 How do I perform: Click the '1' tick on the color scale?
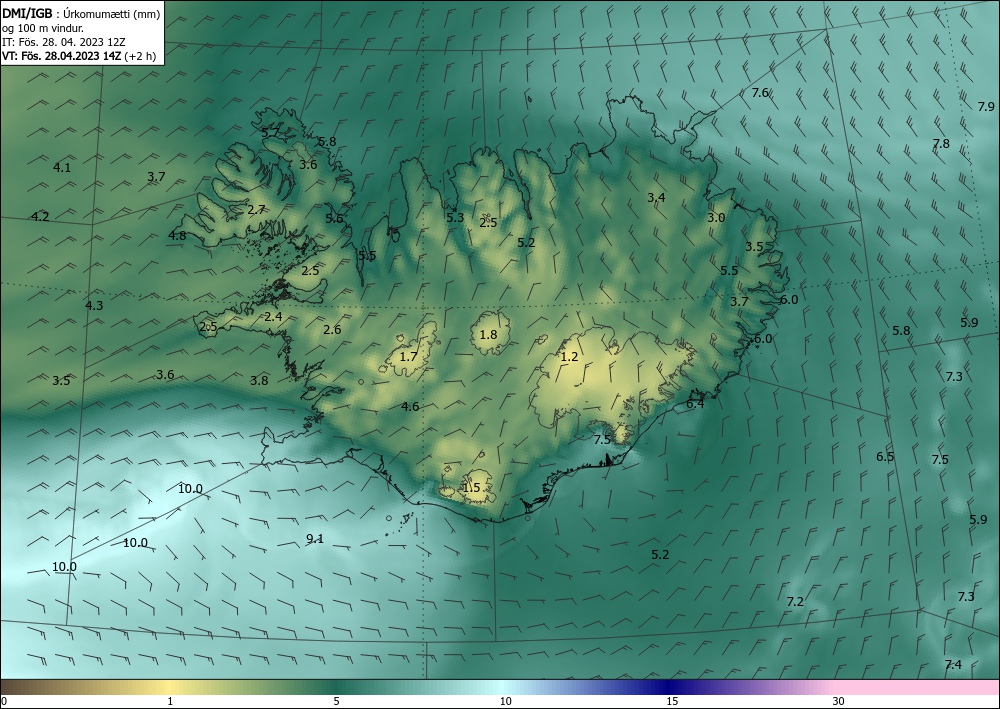coord(170,701)
